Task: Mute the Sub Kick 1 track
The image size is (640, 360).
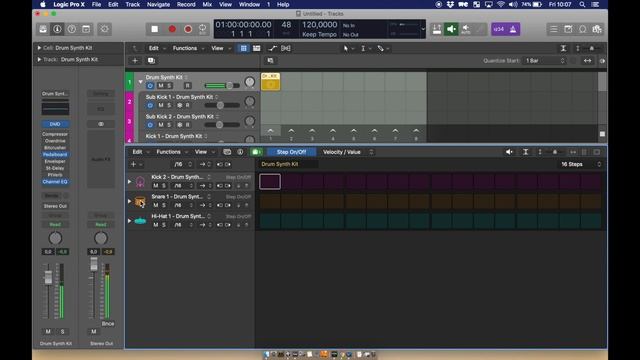Action: 160,105
